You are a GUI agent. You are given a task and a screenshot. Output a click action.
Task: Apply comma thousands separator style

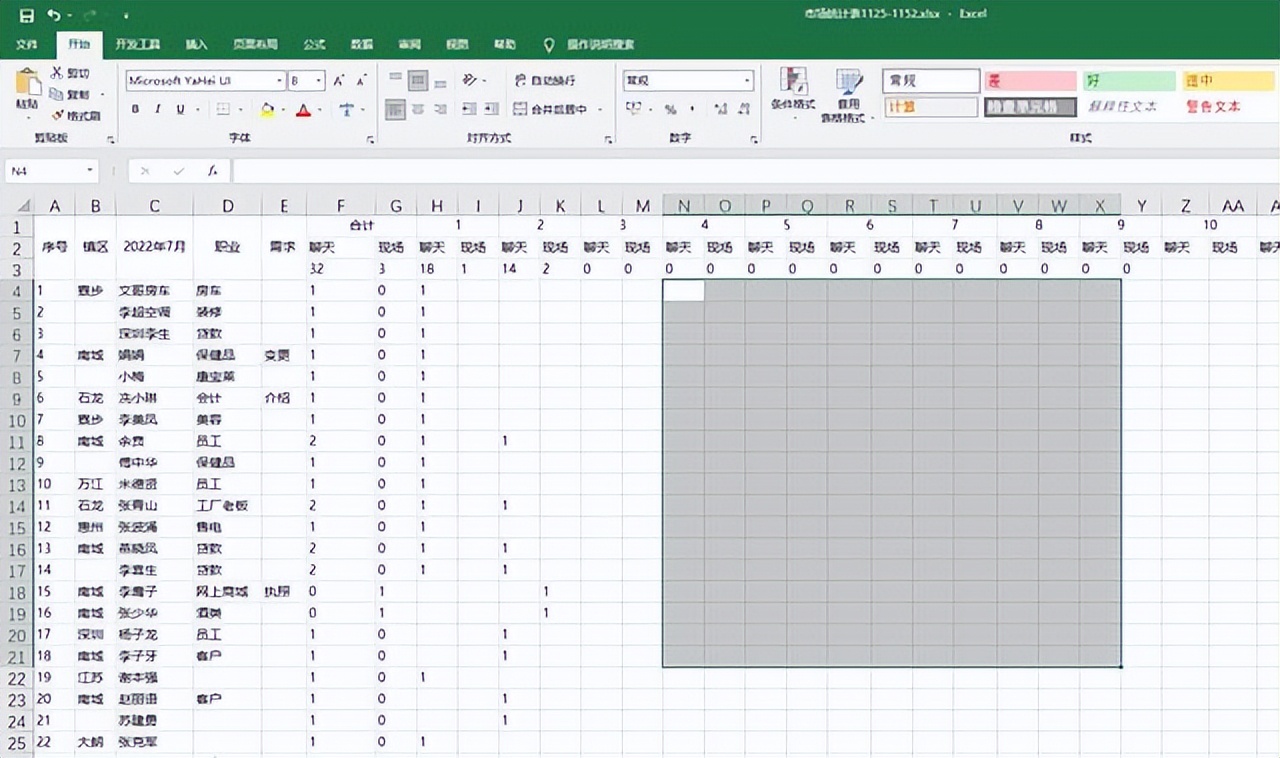tap(692, 109)
